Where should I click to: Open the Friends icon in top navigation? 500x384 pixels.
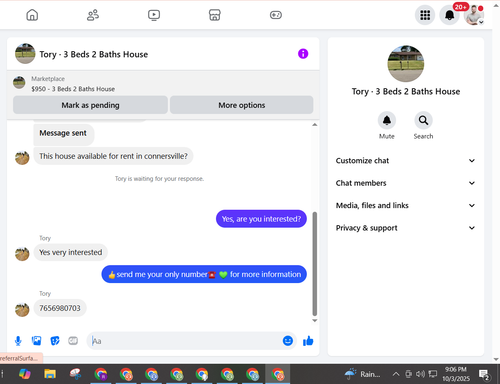[x=93, y=15]
